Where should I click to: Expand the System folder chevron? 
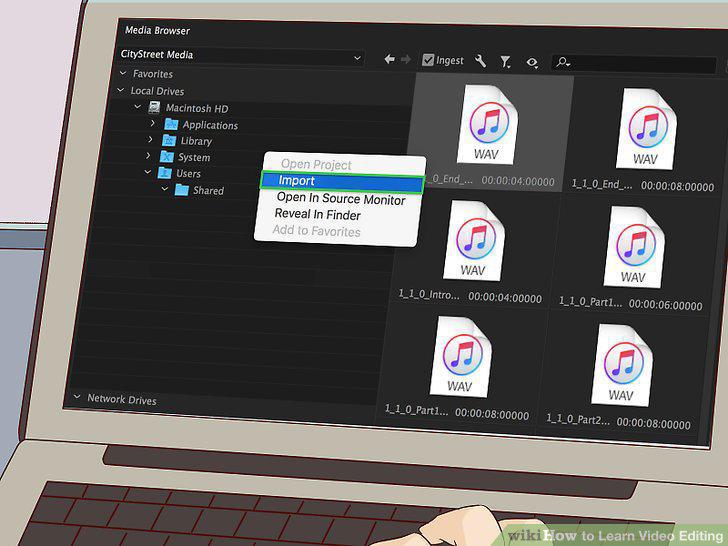point(149,155)
